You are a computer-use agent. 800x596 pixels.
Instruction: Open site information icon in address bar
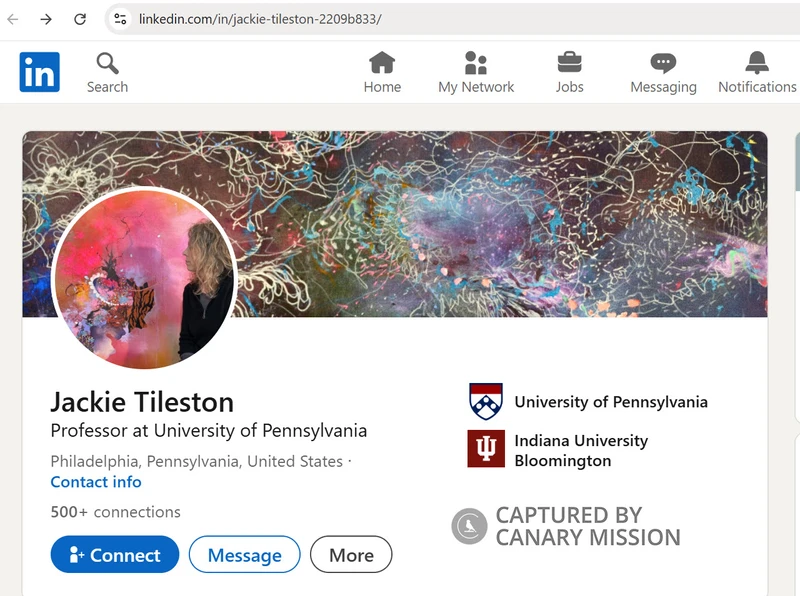tap(120, 19)
